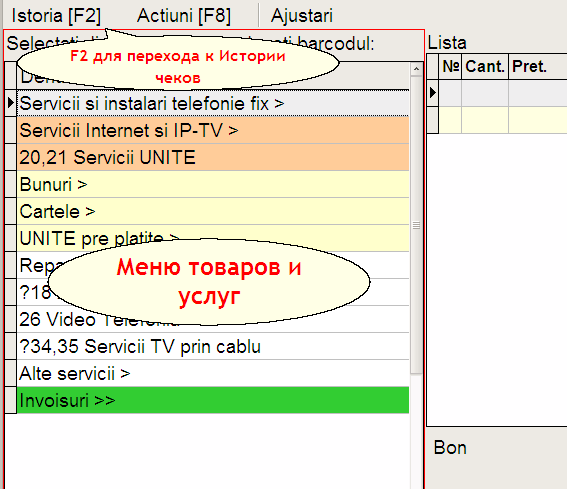Open the 'Cartele >' category
The width and height of the screenshot is (567, 489).
click(x=213, y=212)
